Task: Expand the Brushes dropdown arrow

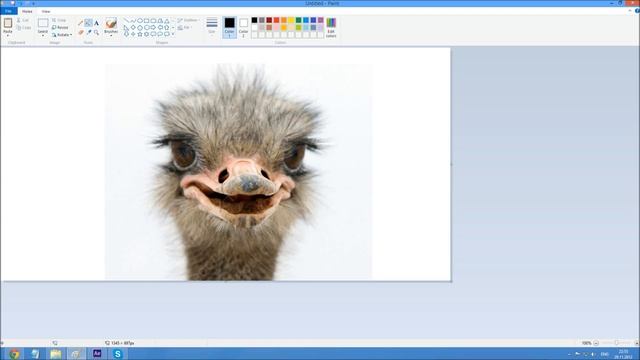Action: click(111, 36)
